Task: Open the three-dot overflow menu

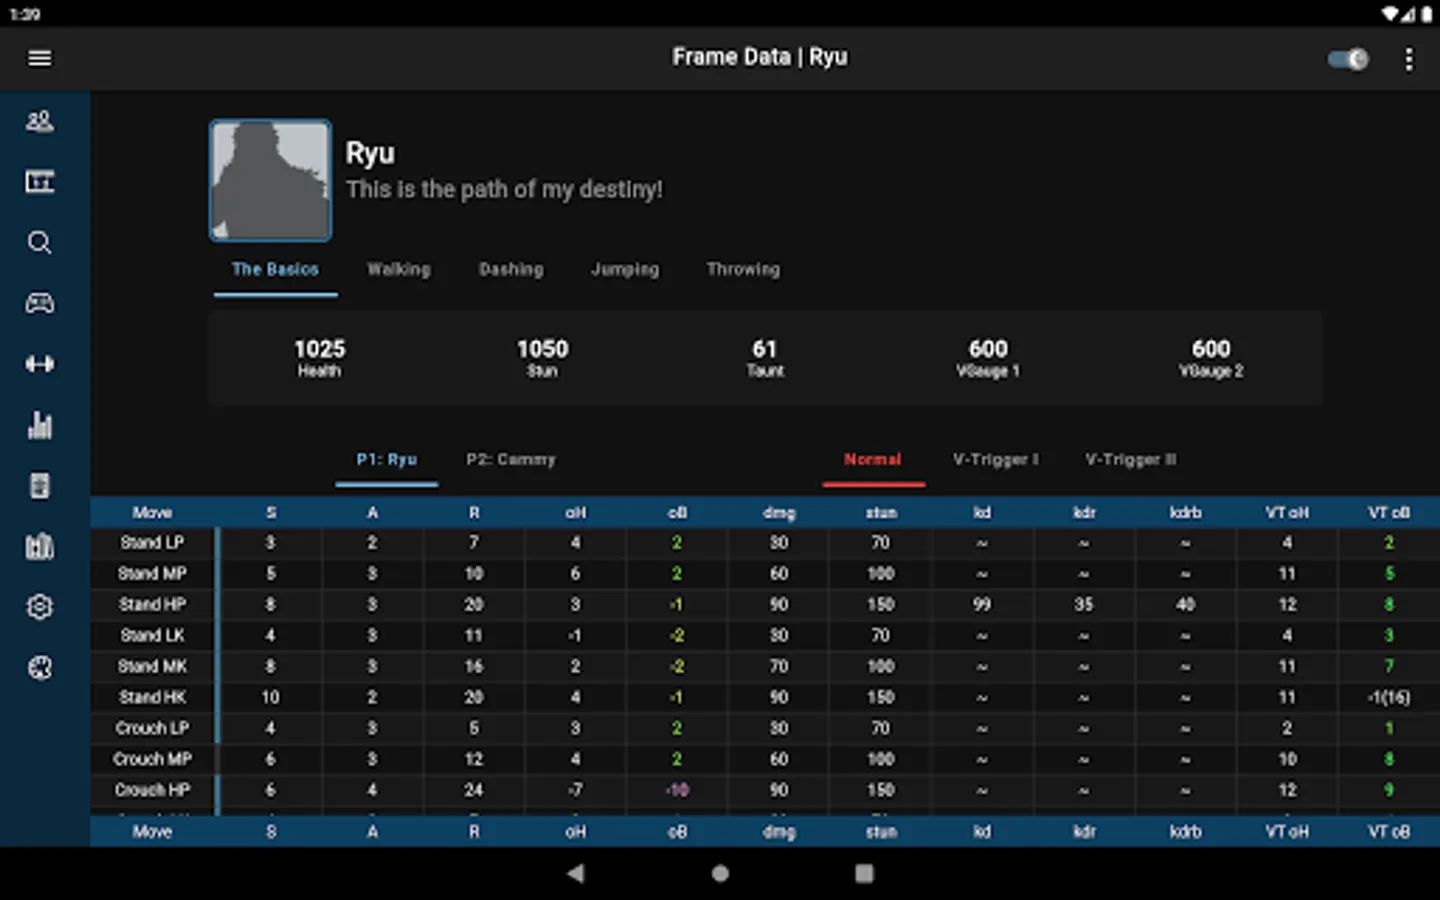Action: pos(1408,59)
